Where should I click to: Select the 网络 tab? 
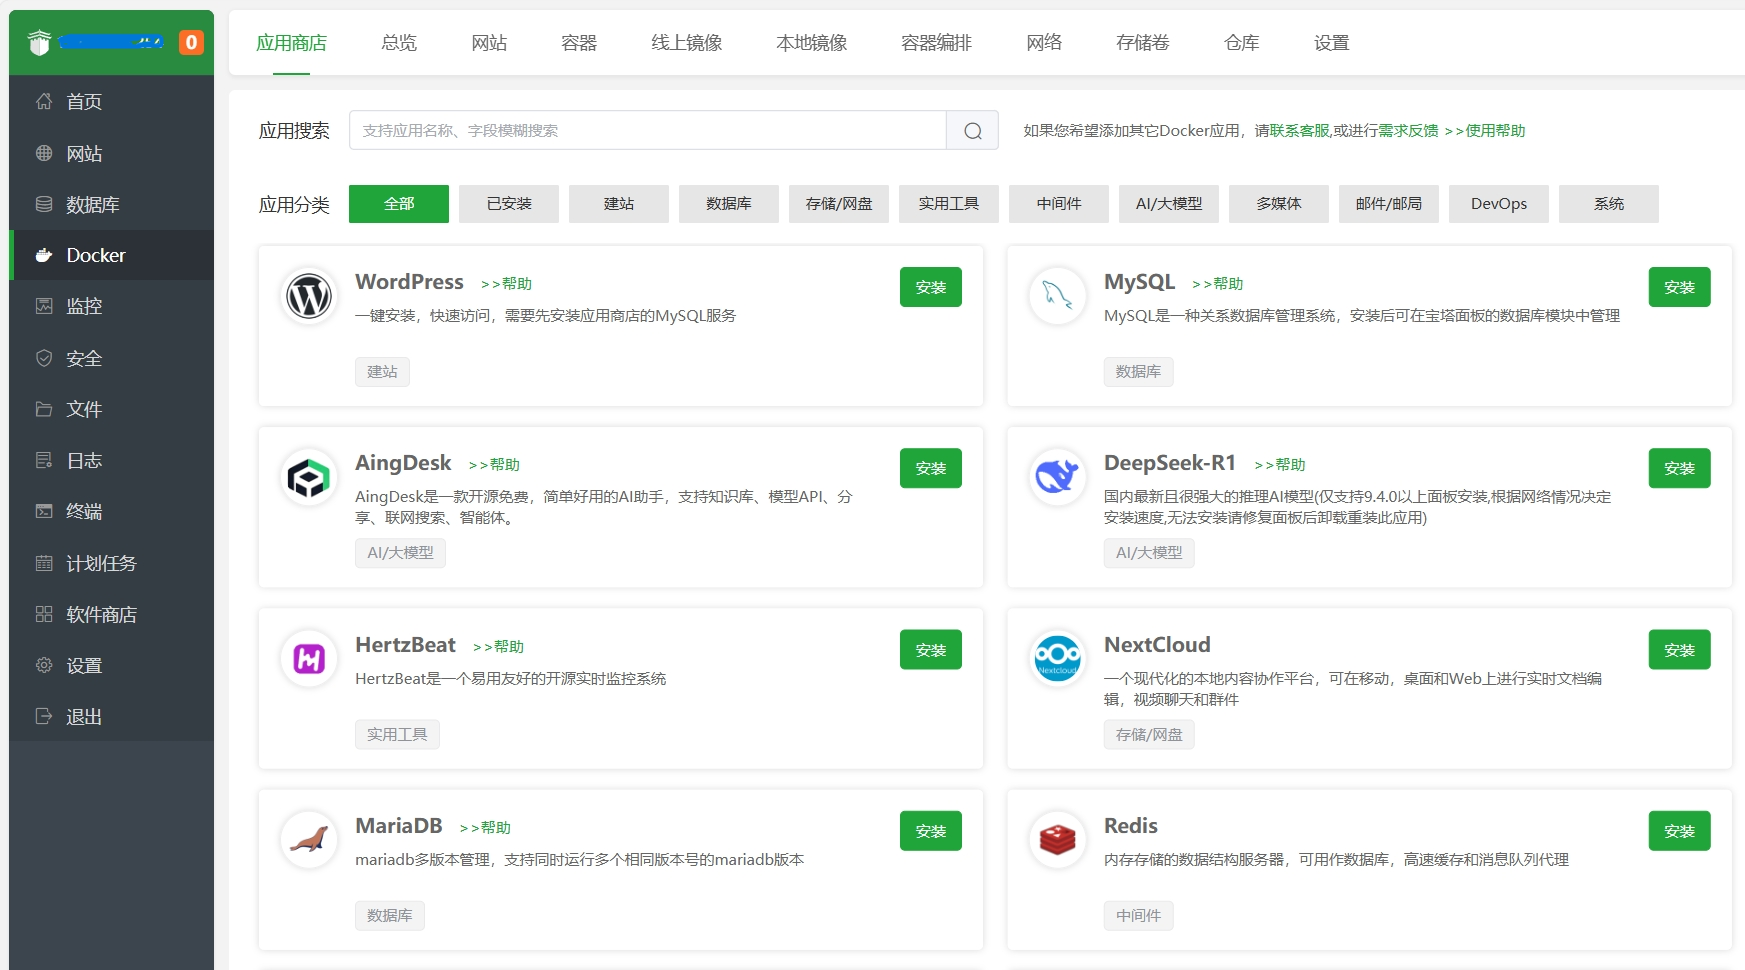click(1044, 43)
